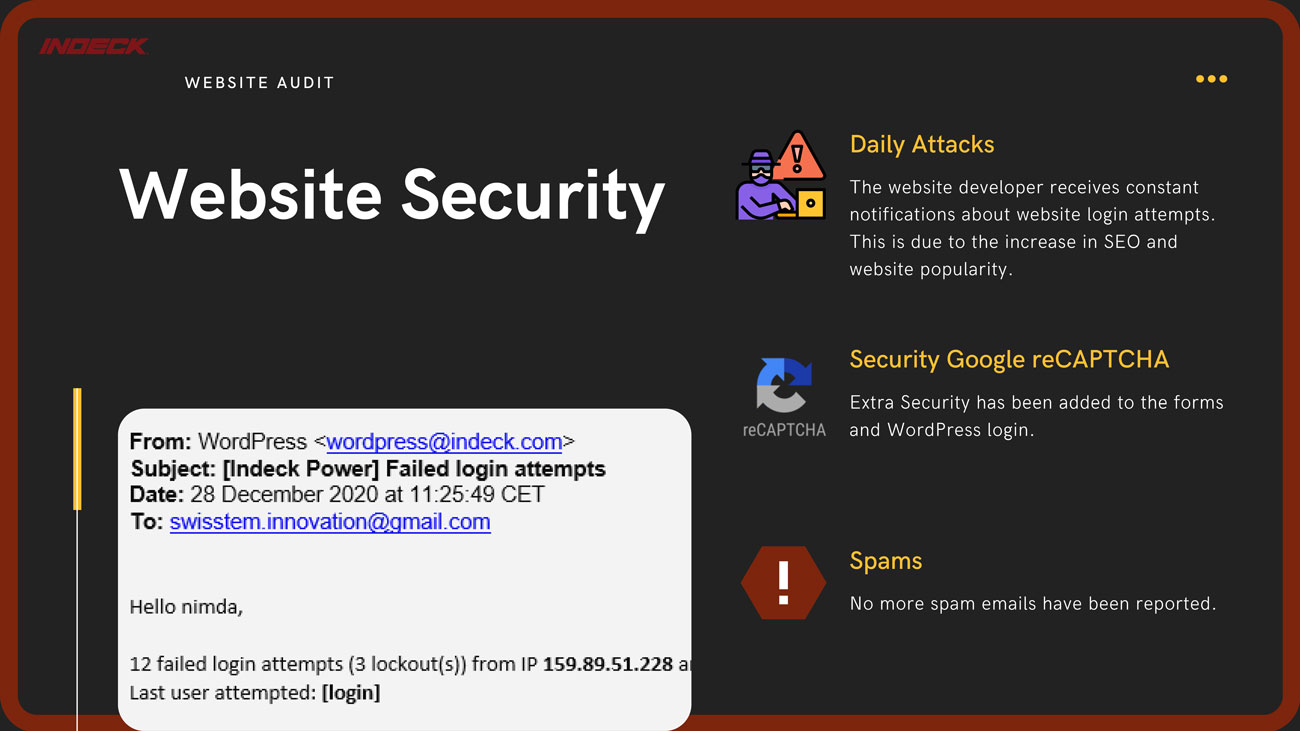Open the three-dot menu
The image size is (1300, 731).
click(x=1211, y=79)
